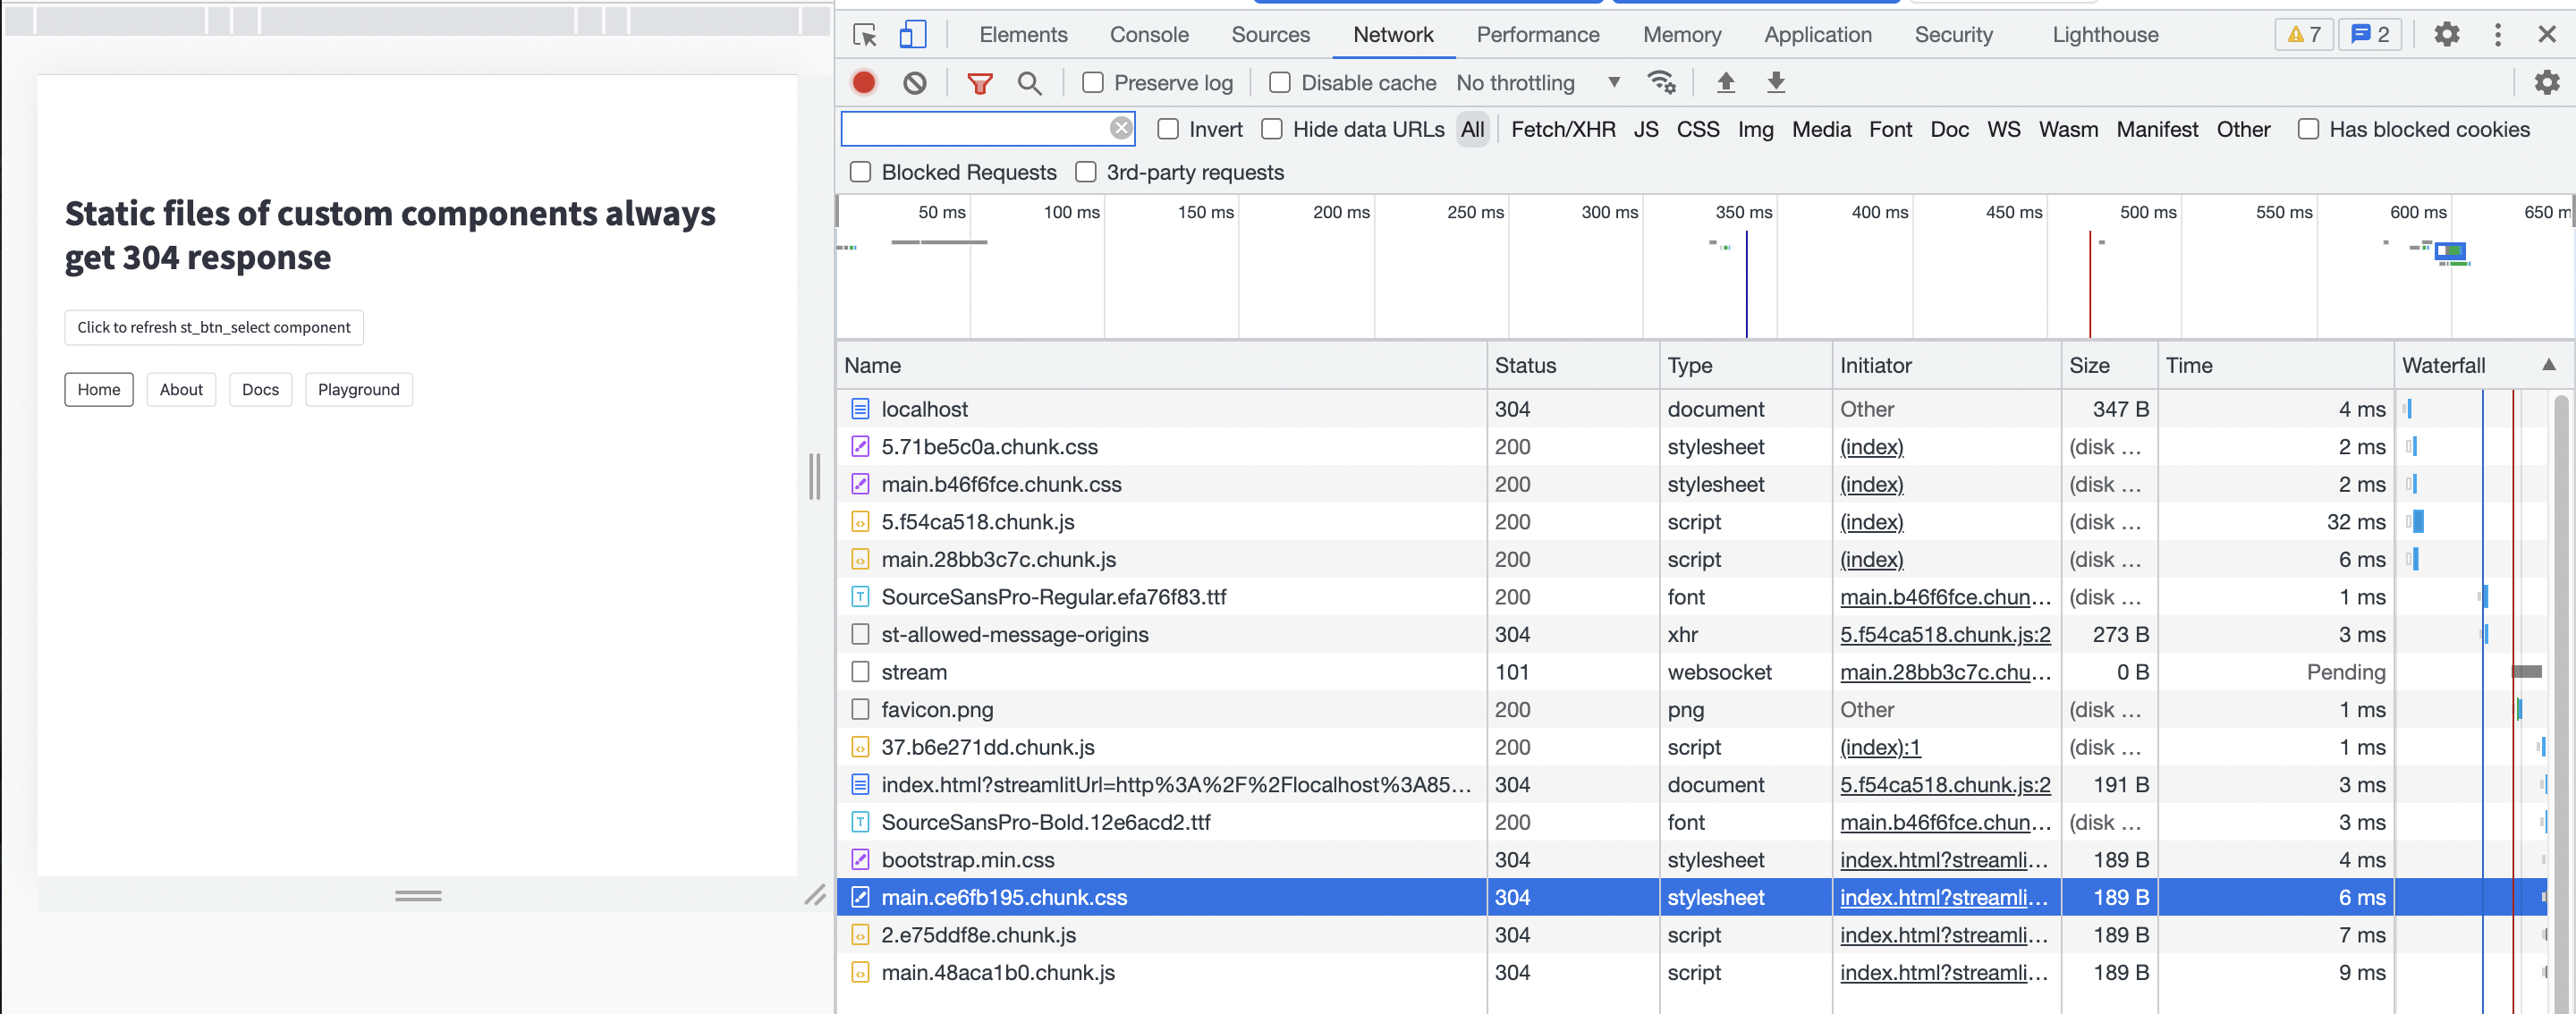The width and height of the screenshot is (2576, 1014).
Task: Open network conditions icon
Action: coord(1662,82)
